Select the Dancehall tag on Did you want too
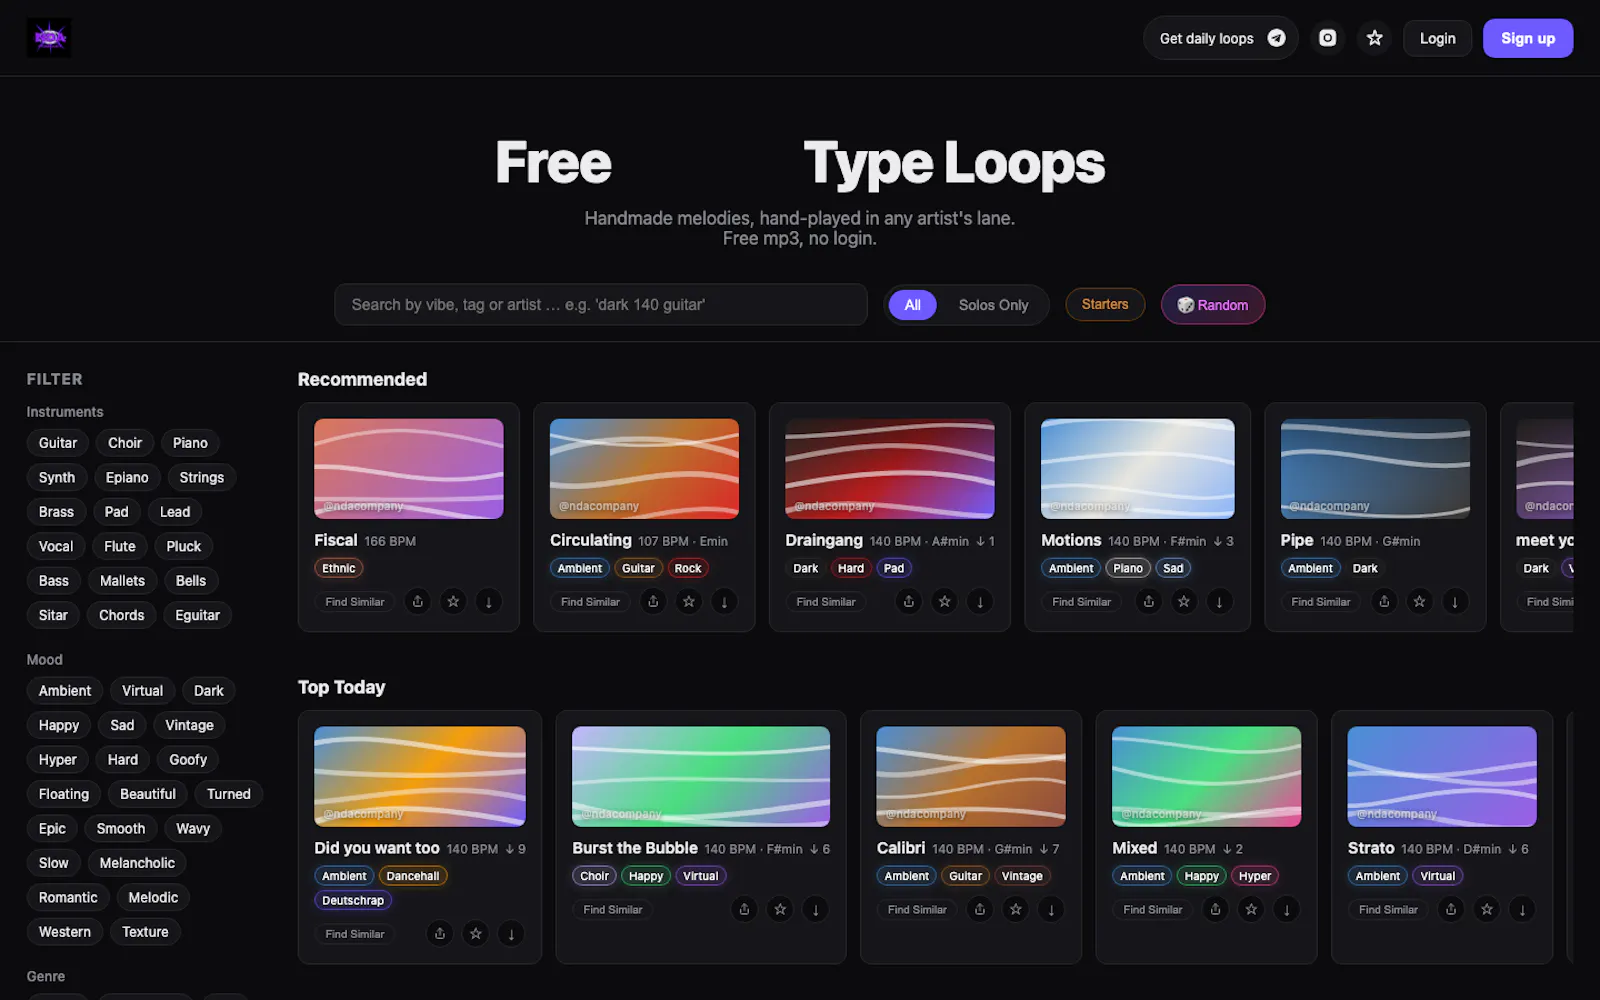 (x=413, y=876)
